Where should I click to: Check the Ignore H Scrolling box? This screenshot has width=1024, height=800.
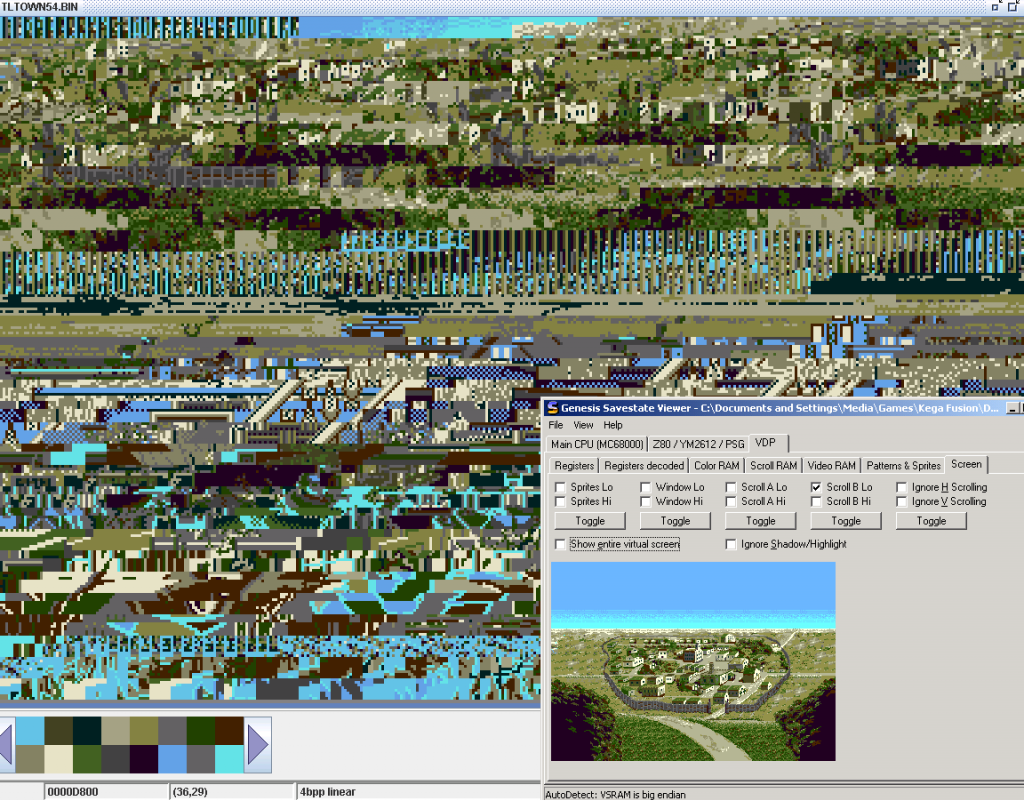(x=902, y=488)
